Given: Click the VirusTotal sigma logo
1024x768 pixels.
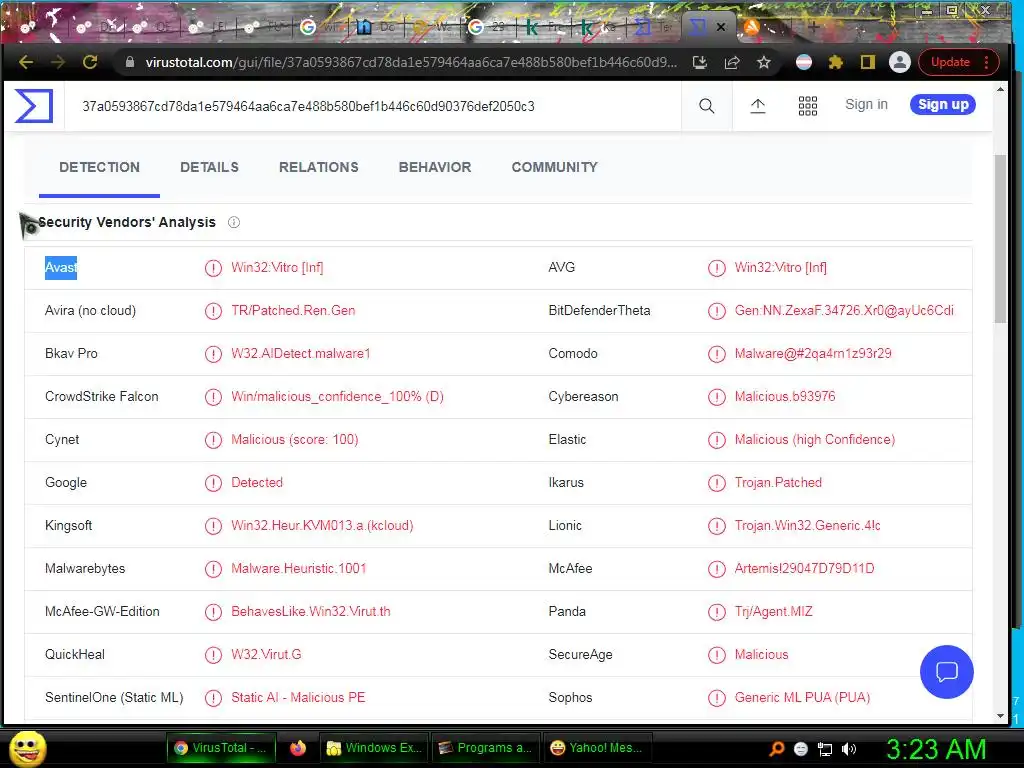Looking at the screenshot, I should pos(33,106).
